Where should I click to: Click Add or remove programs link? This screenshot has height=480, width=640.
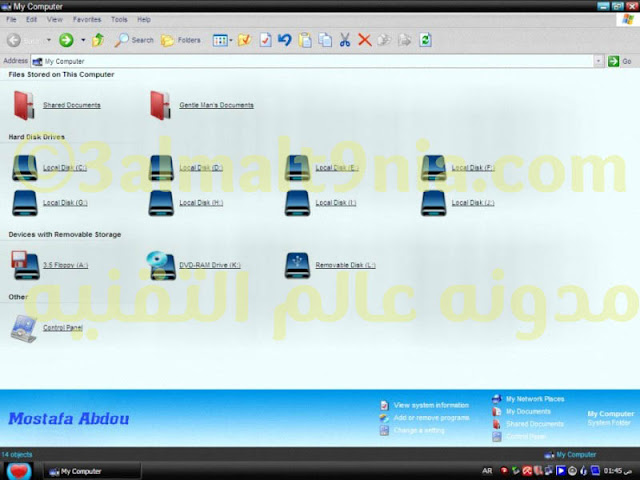tap(424, 418)
